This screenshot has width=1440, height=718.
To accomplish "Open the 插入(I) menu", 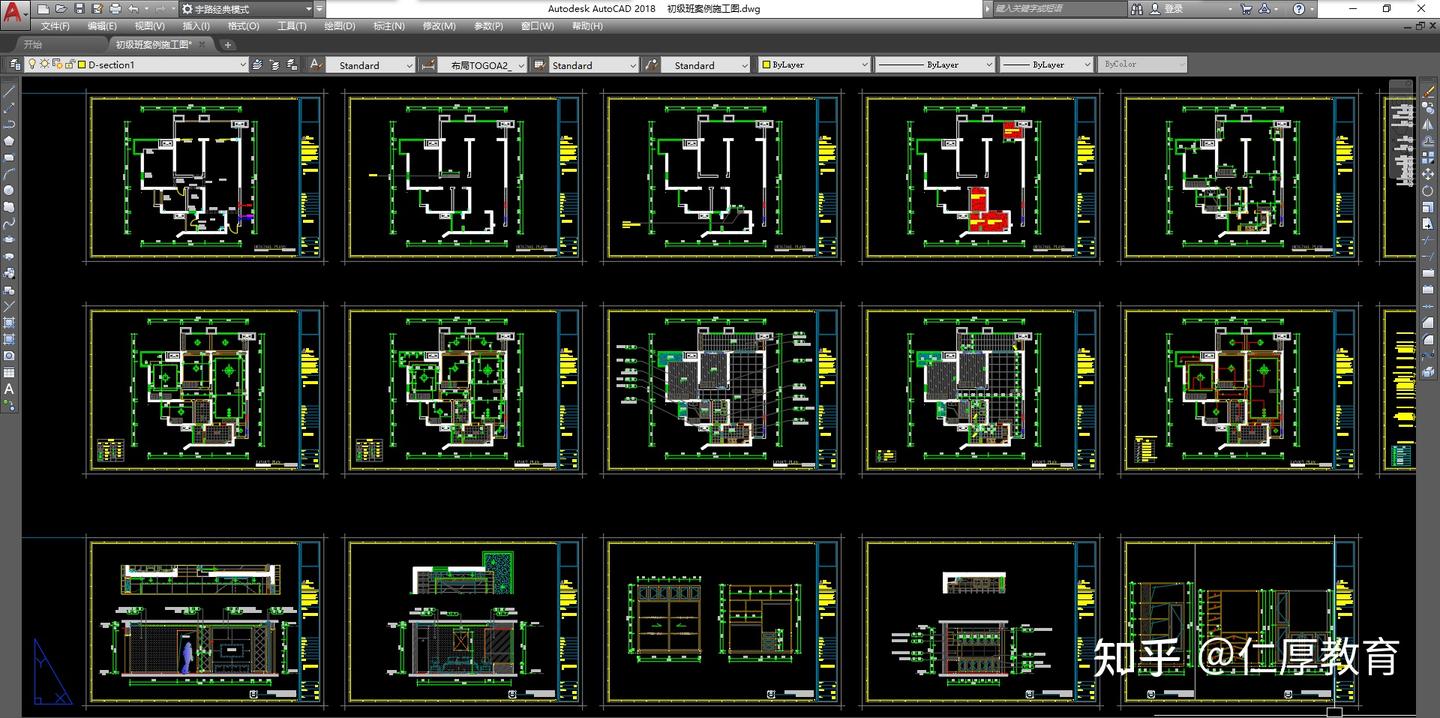I will click(196, 26).
